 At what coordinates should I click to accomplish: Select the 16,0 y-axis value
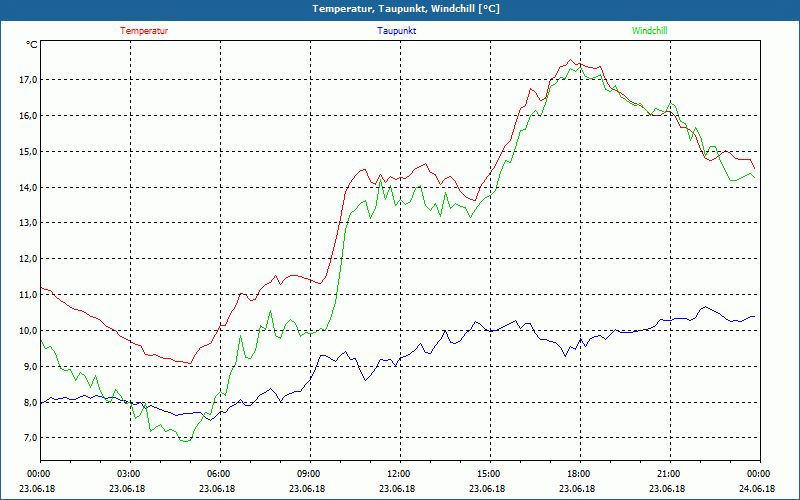pyautogui.click(x=29, y=116)
